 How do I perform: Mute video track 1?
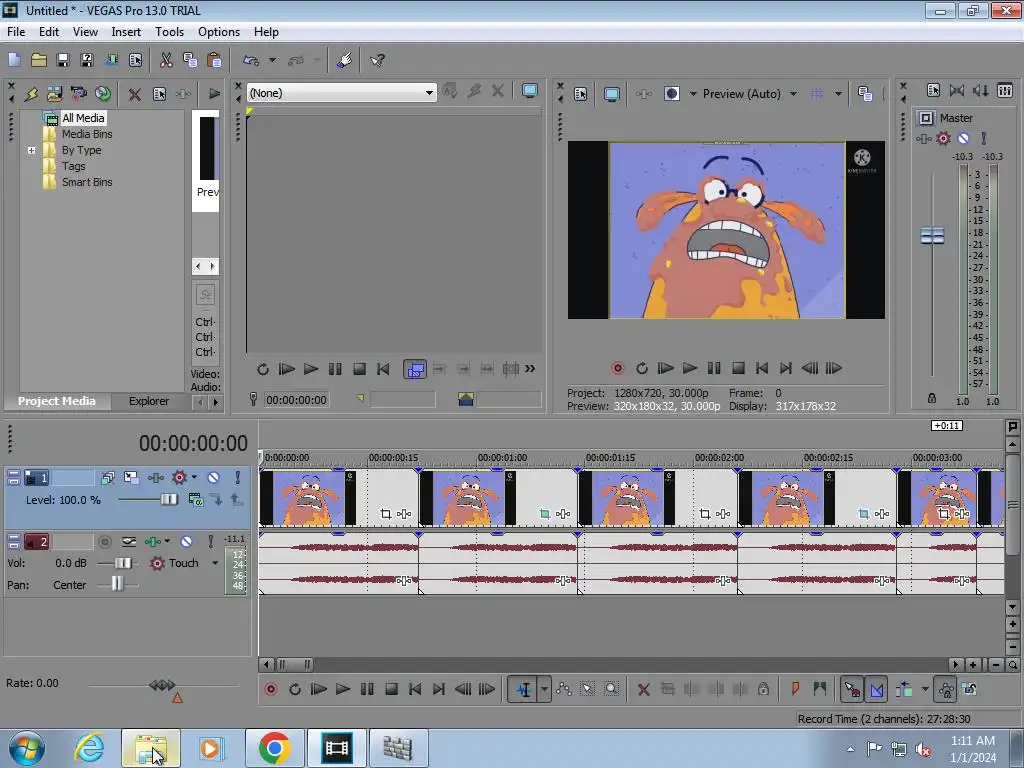pos(213,477)
